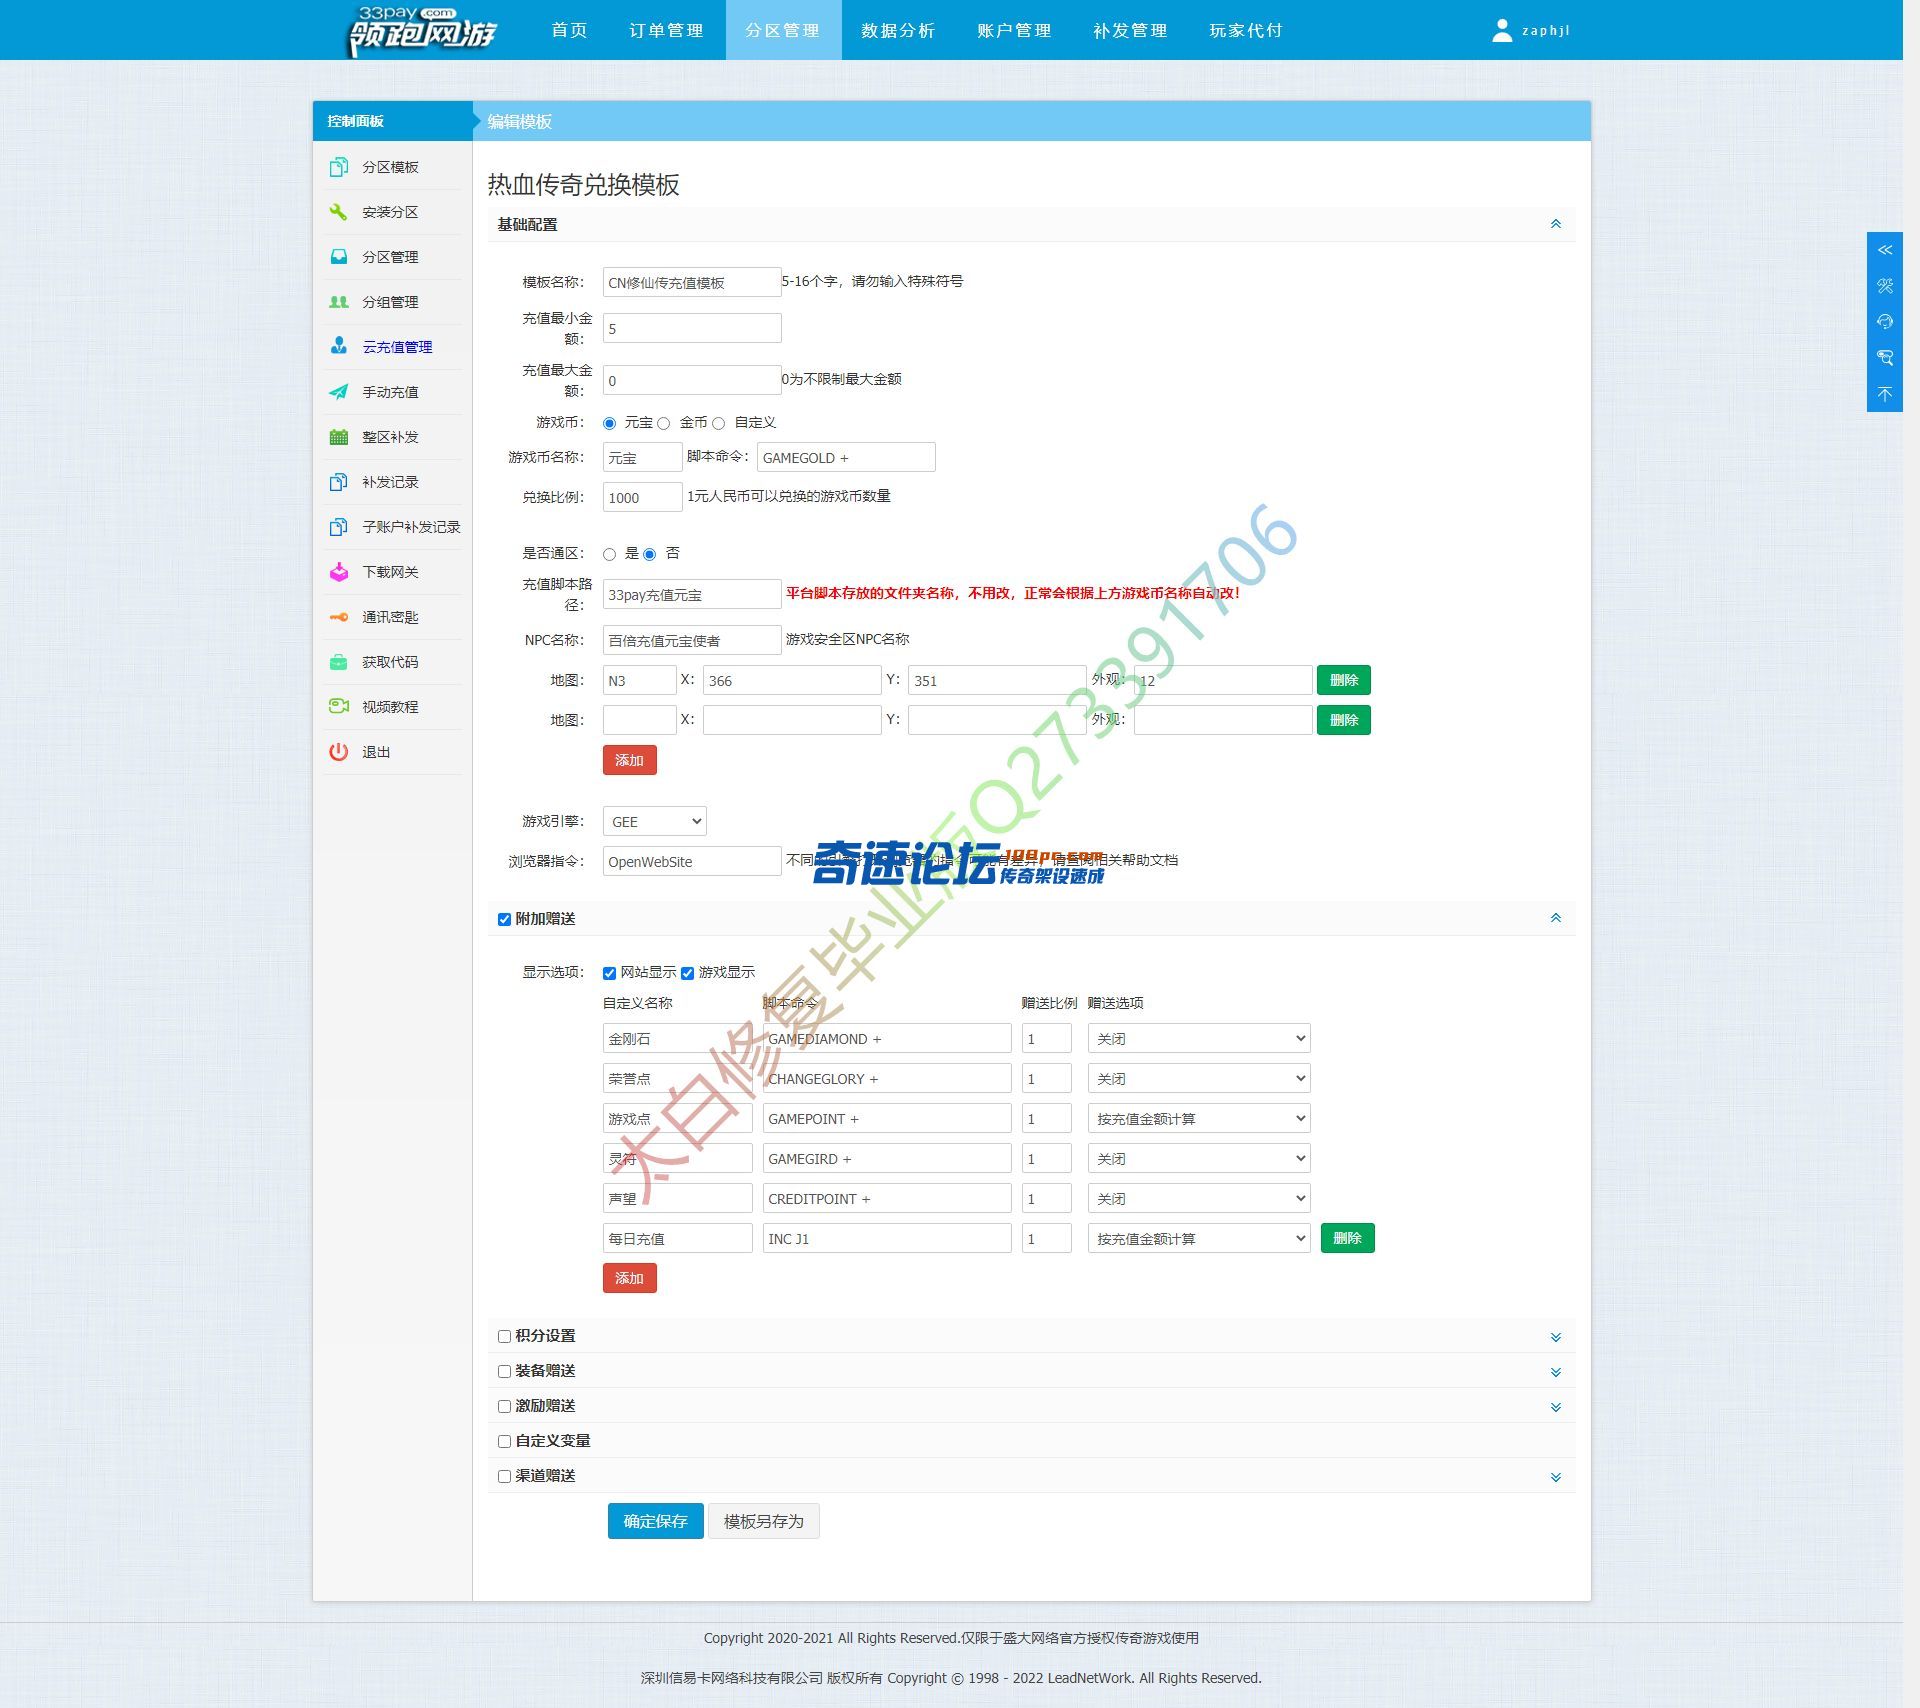The height and width of the screenshot is (1708, 1920).
Task: Open 订单管理 in top navigation
Action: pos(666,30)
